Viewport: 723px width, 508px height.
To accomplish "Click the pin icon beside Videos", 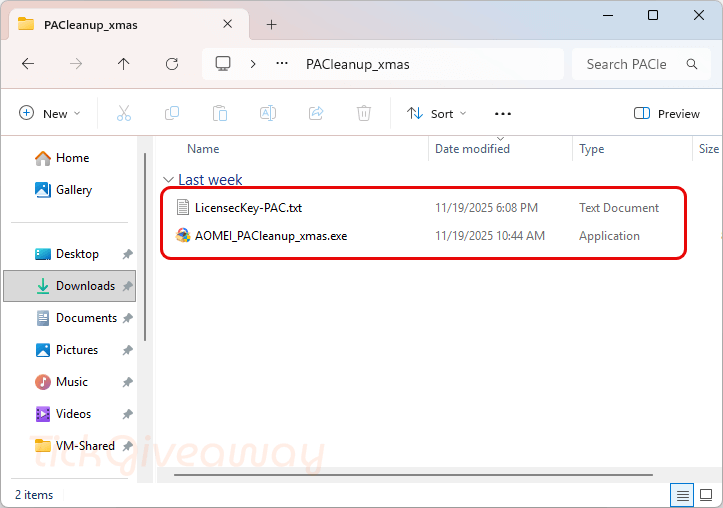I will pyautogui.click(x=128, y=414).
